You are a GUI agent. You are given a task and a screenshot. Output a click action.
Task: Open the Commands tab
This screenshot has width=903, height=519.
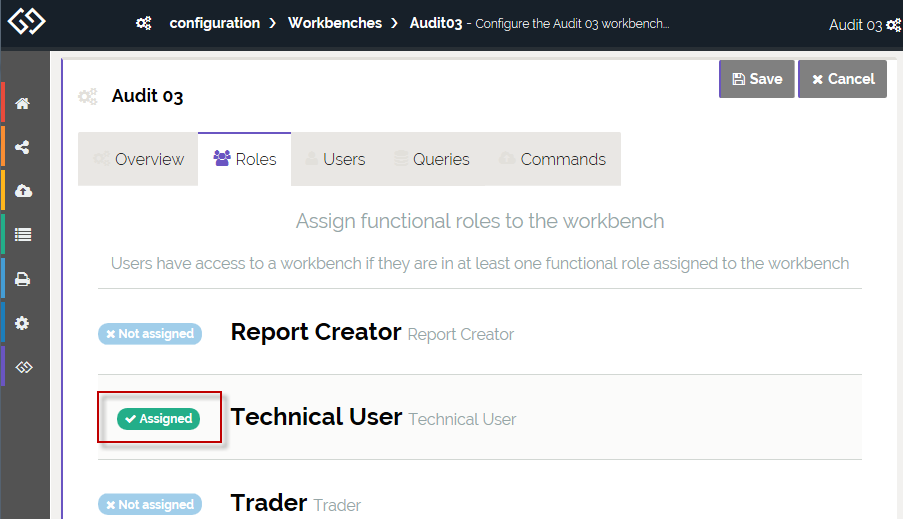(x=552, y=159)
